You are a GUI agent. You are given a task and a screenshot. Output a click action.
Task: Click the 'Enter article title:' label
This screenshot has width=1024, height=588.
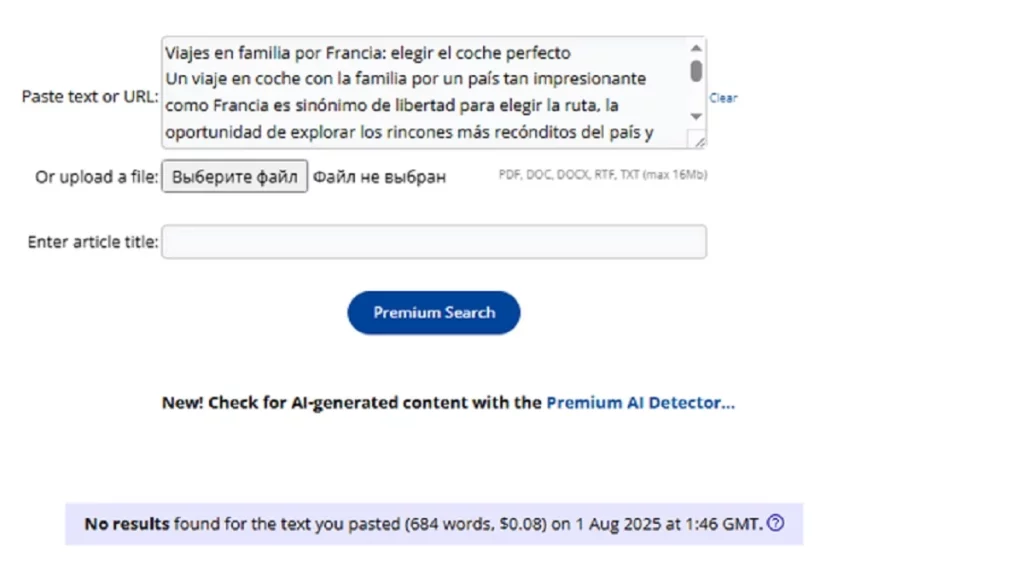93,242
